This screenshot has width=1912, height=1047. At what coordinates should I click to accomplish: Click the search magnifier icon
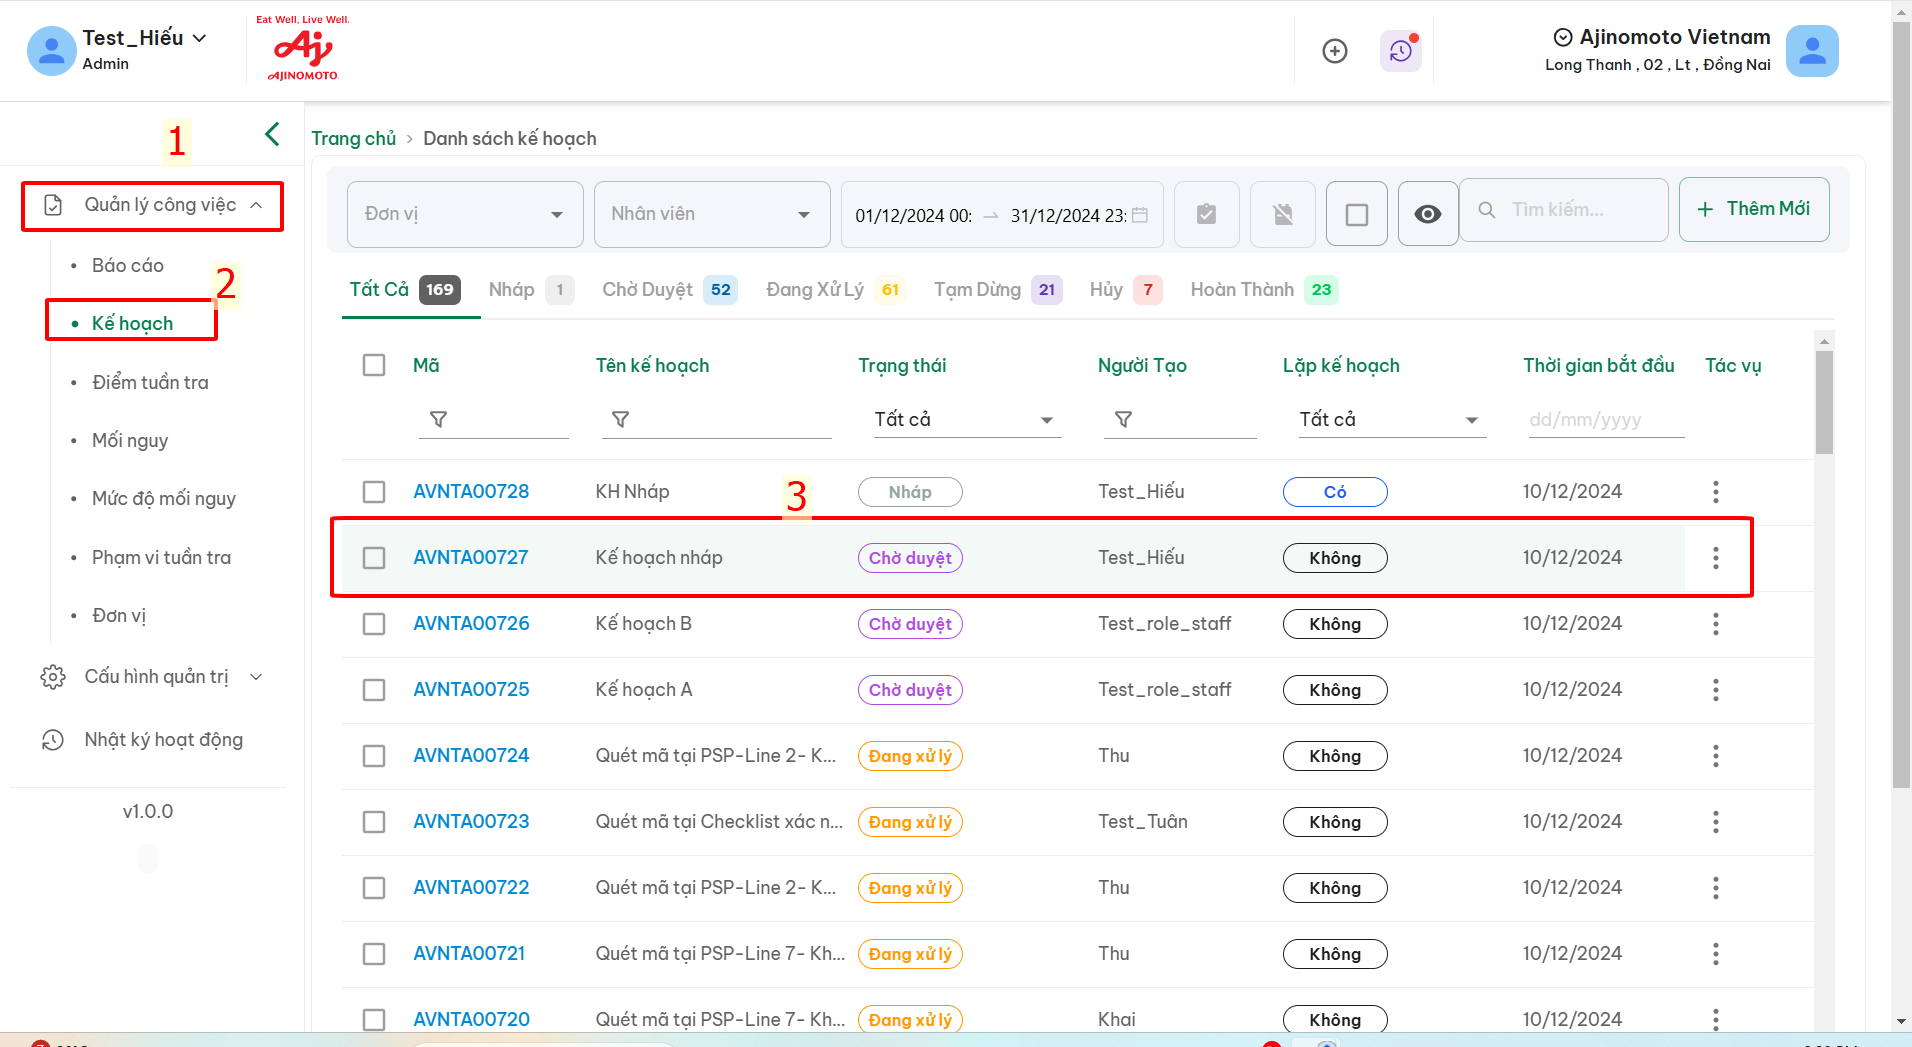(x=1487, y=210)
